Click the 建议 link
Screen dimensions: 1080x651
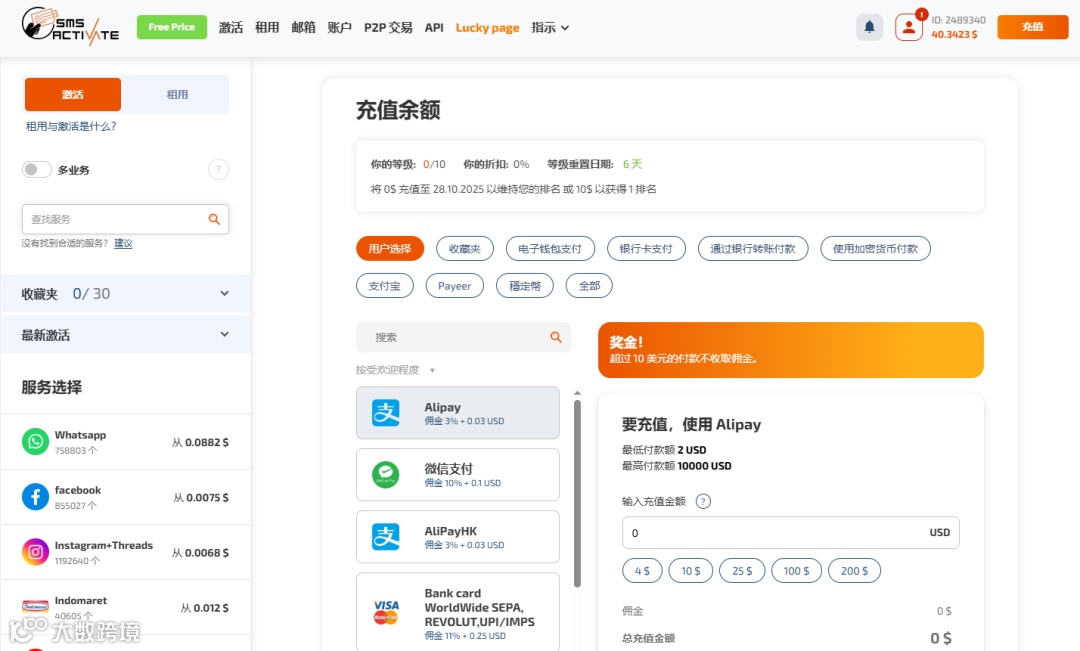point(123,243)
